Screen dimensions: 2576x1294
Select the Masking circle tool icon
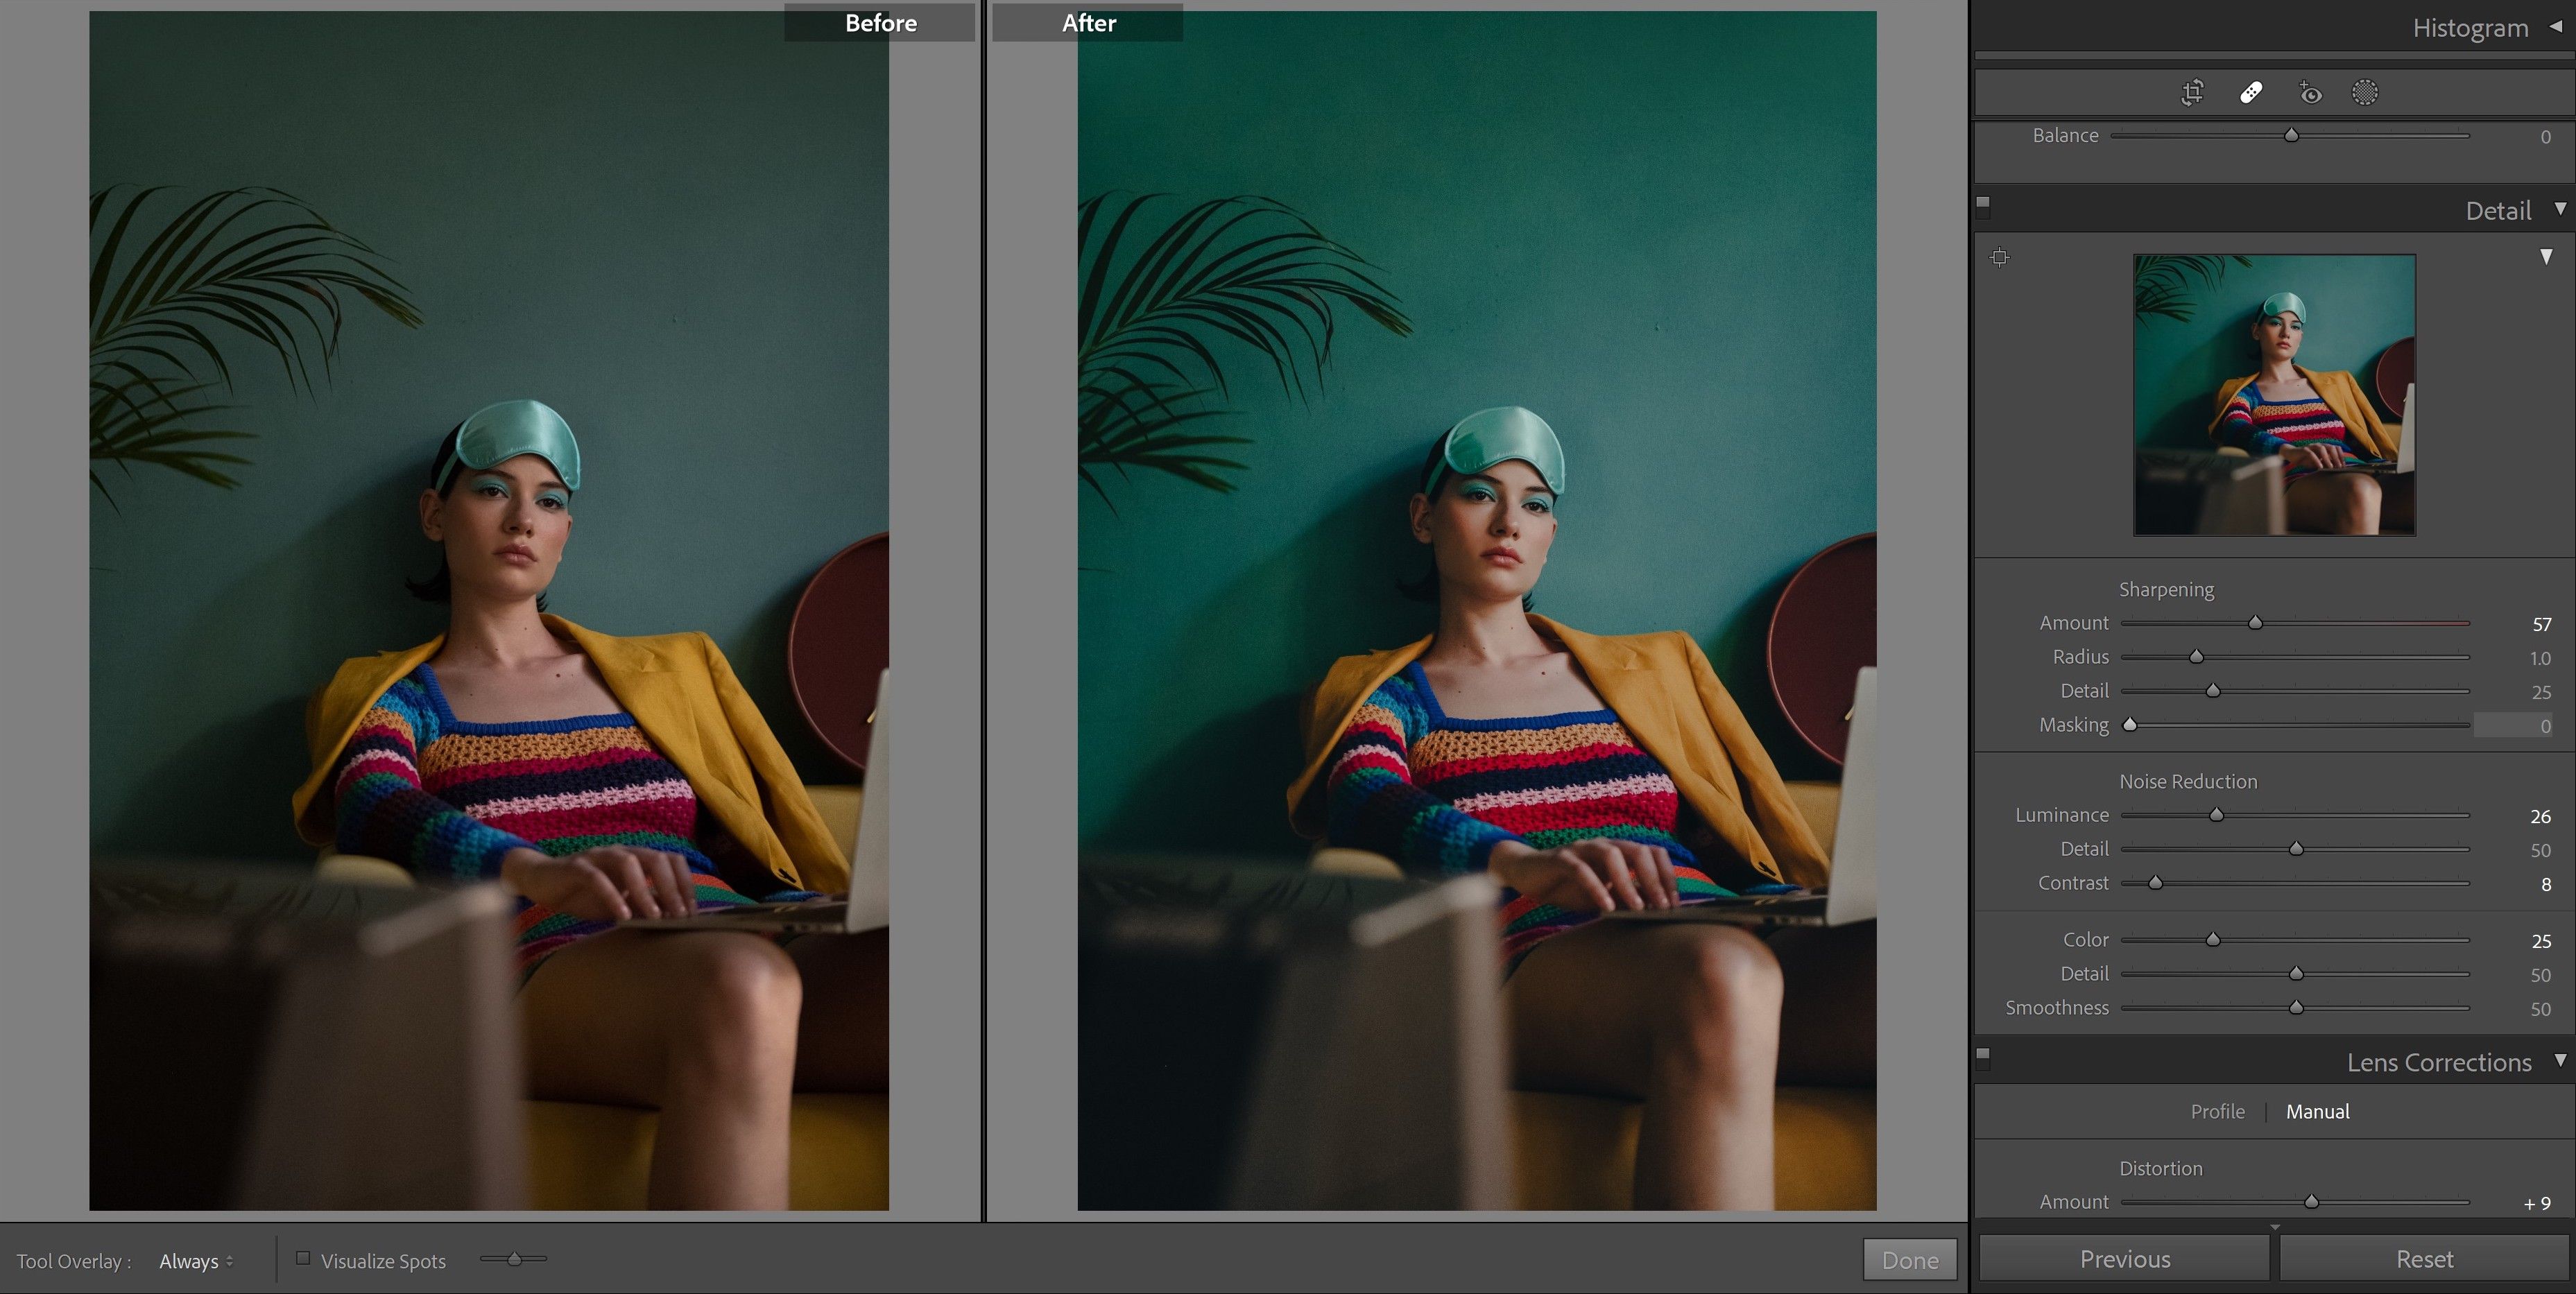point(2365,93)
